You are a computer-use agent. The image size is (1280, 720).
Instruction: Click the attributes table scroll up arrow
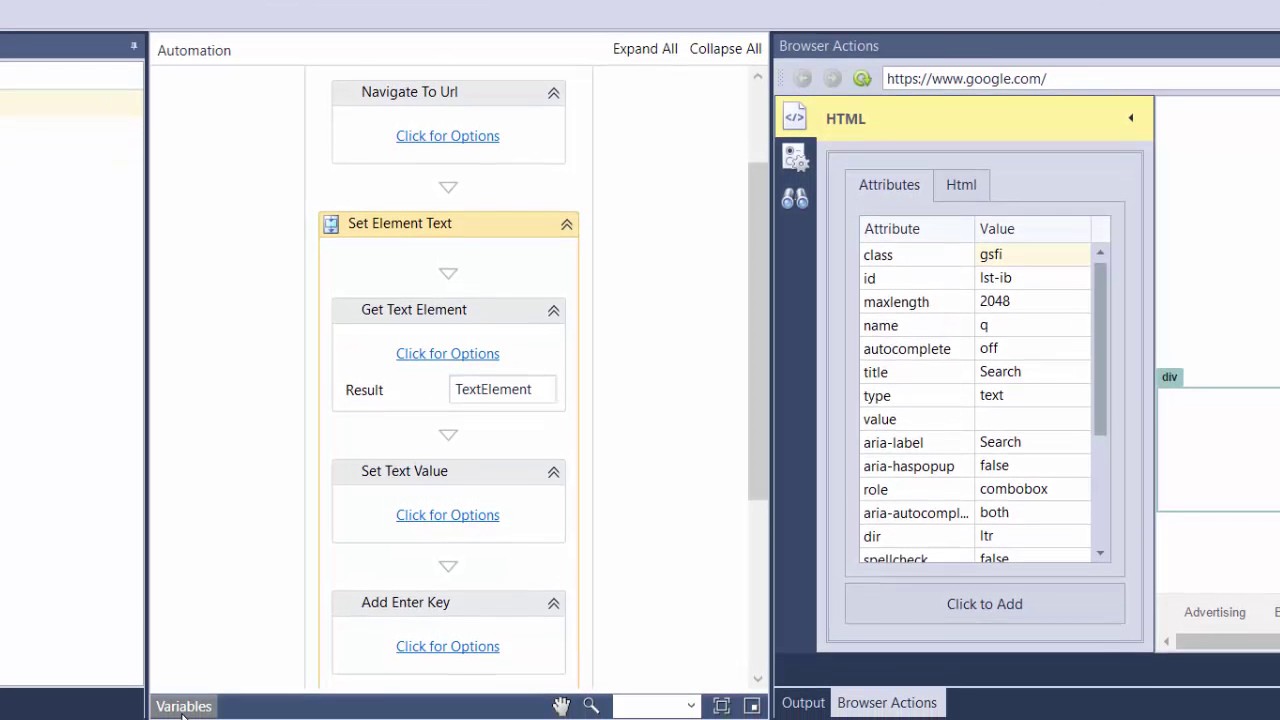(1100, 252)
